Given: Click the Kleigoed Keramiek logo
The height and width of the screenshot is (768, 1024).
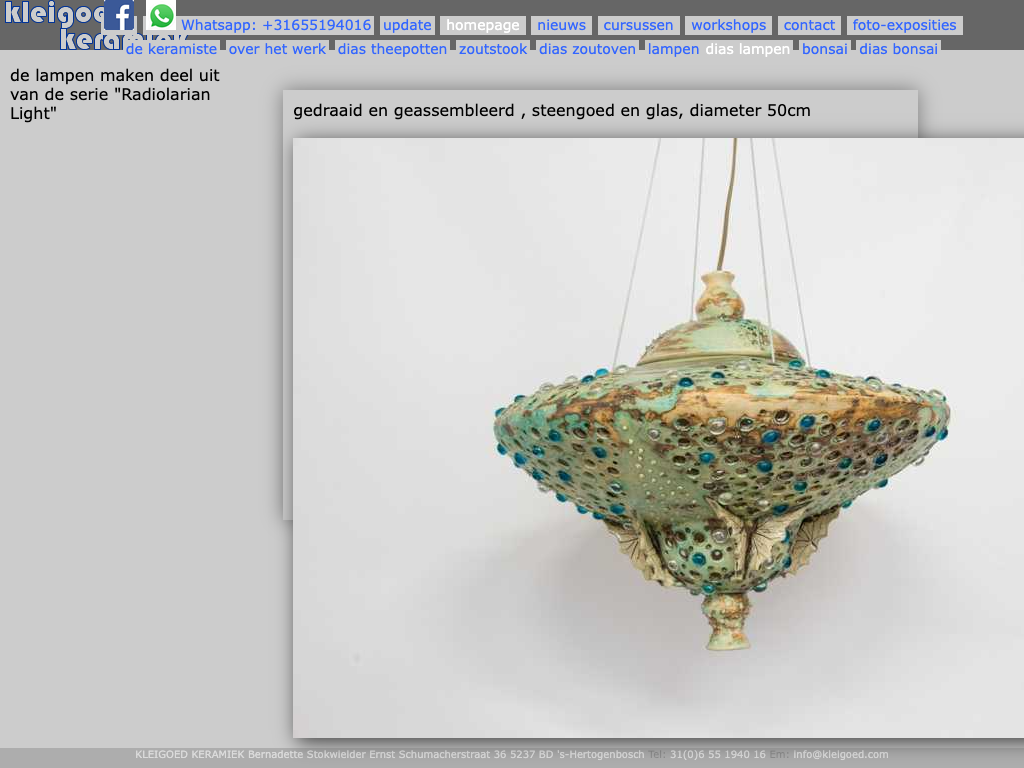Looking at the screenshot, I should click(50, 16).
